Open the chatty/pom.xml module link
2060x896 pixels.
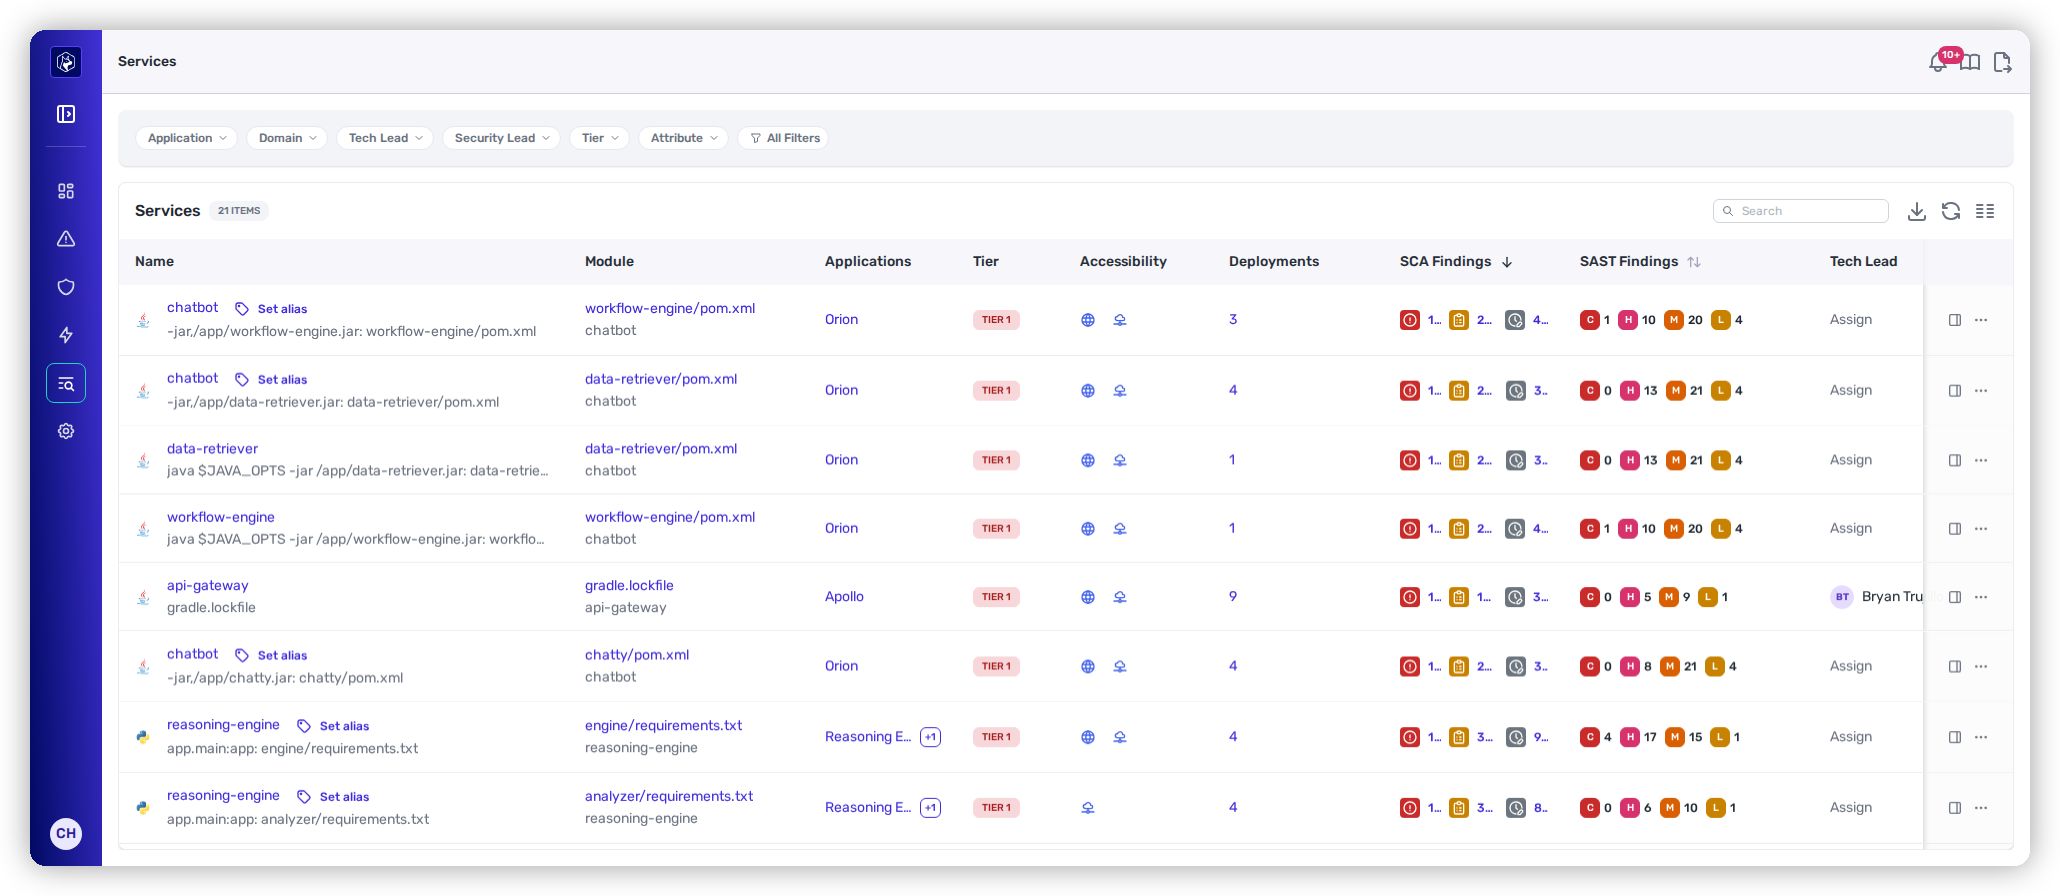637,655
